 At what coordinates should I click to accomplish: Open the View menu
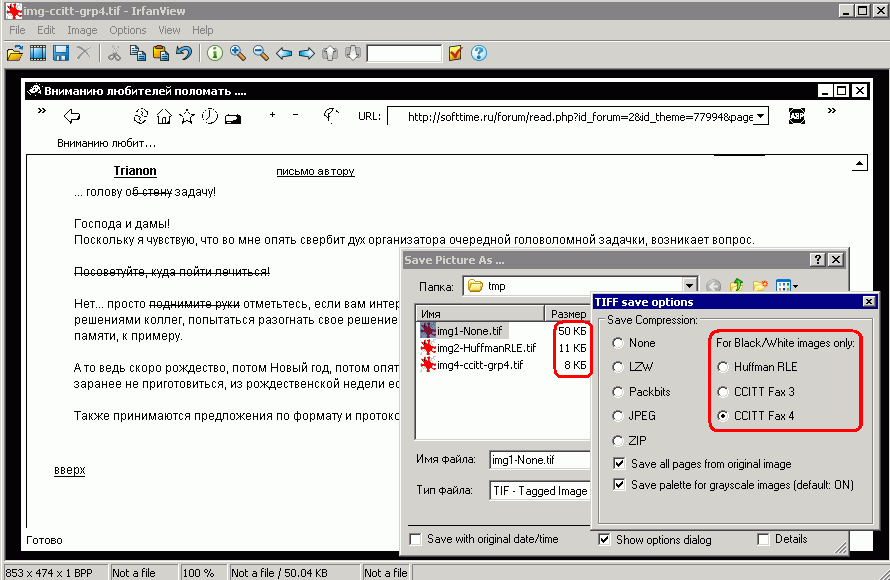pyautogui.click(x=169, y=30)
